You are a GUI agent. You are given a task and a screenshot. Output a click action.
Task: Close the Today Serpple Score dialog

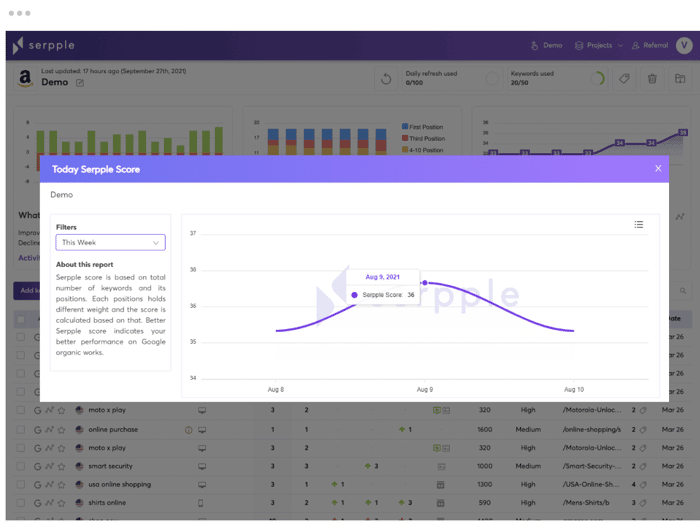pos(658,168)
